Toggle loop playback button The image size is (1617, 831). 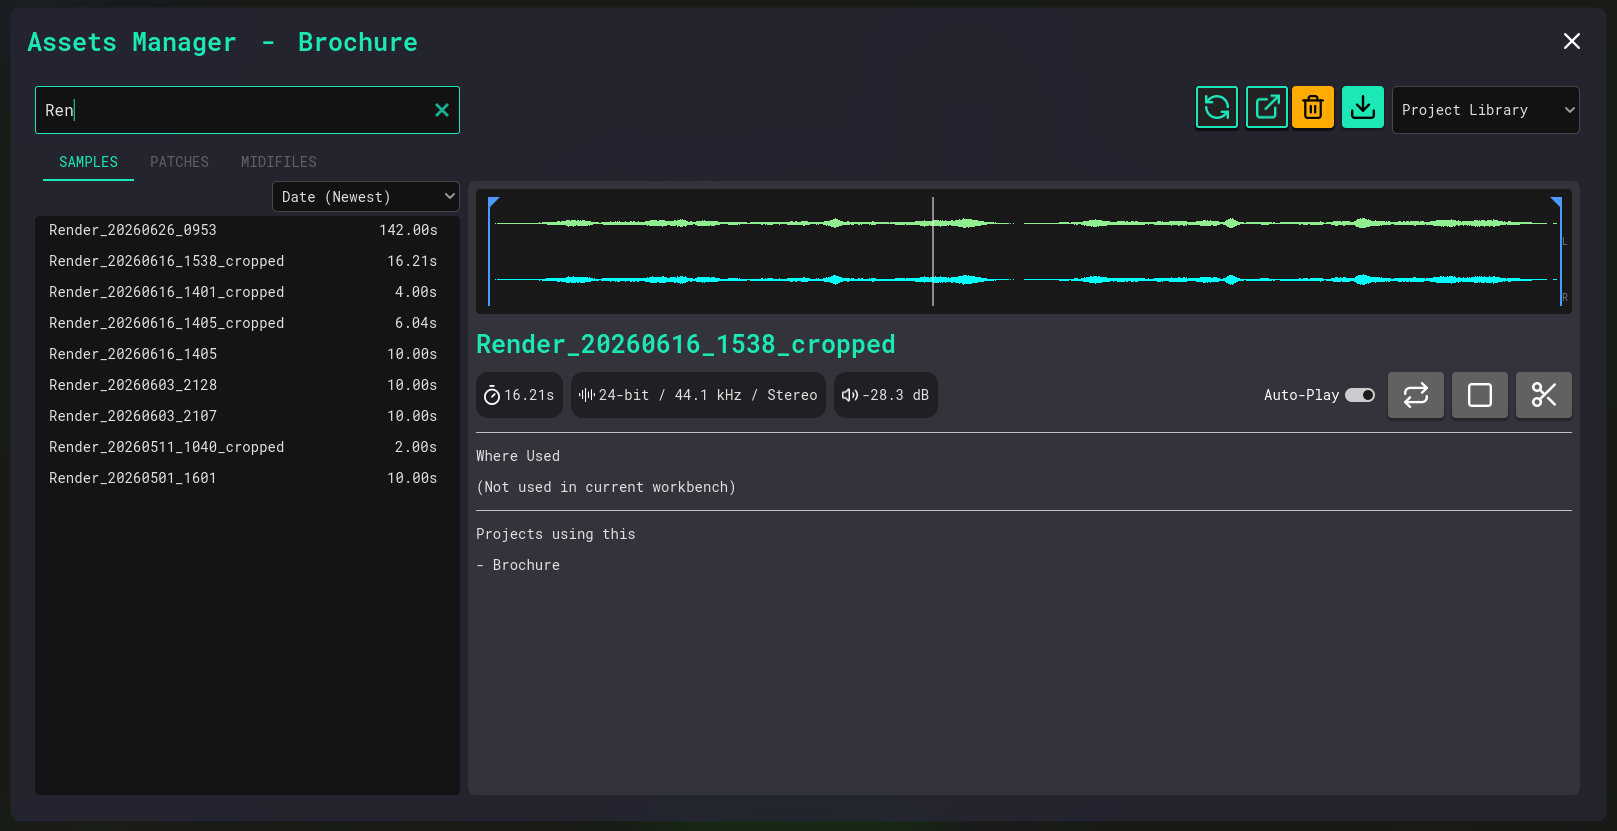(1416, 395)
